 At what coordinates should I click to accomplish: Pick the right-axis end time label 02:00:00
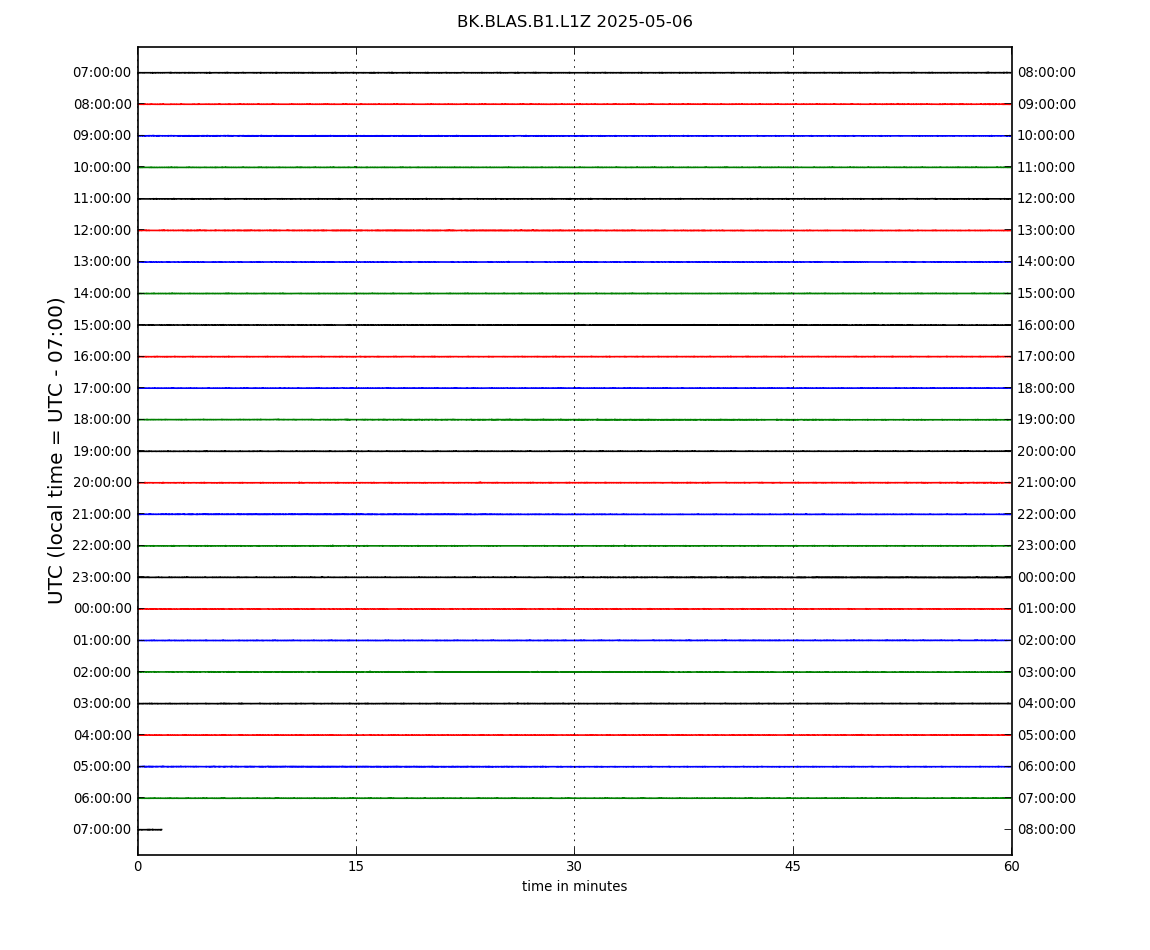(x=1047, y=640)
